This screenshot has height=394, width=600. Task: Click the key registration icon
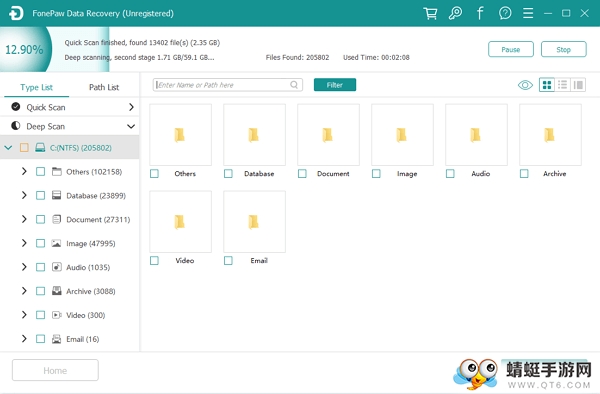pos(455,13)
